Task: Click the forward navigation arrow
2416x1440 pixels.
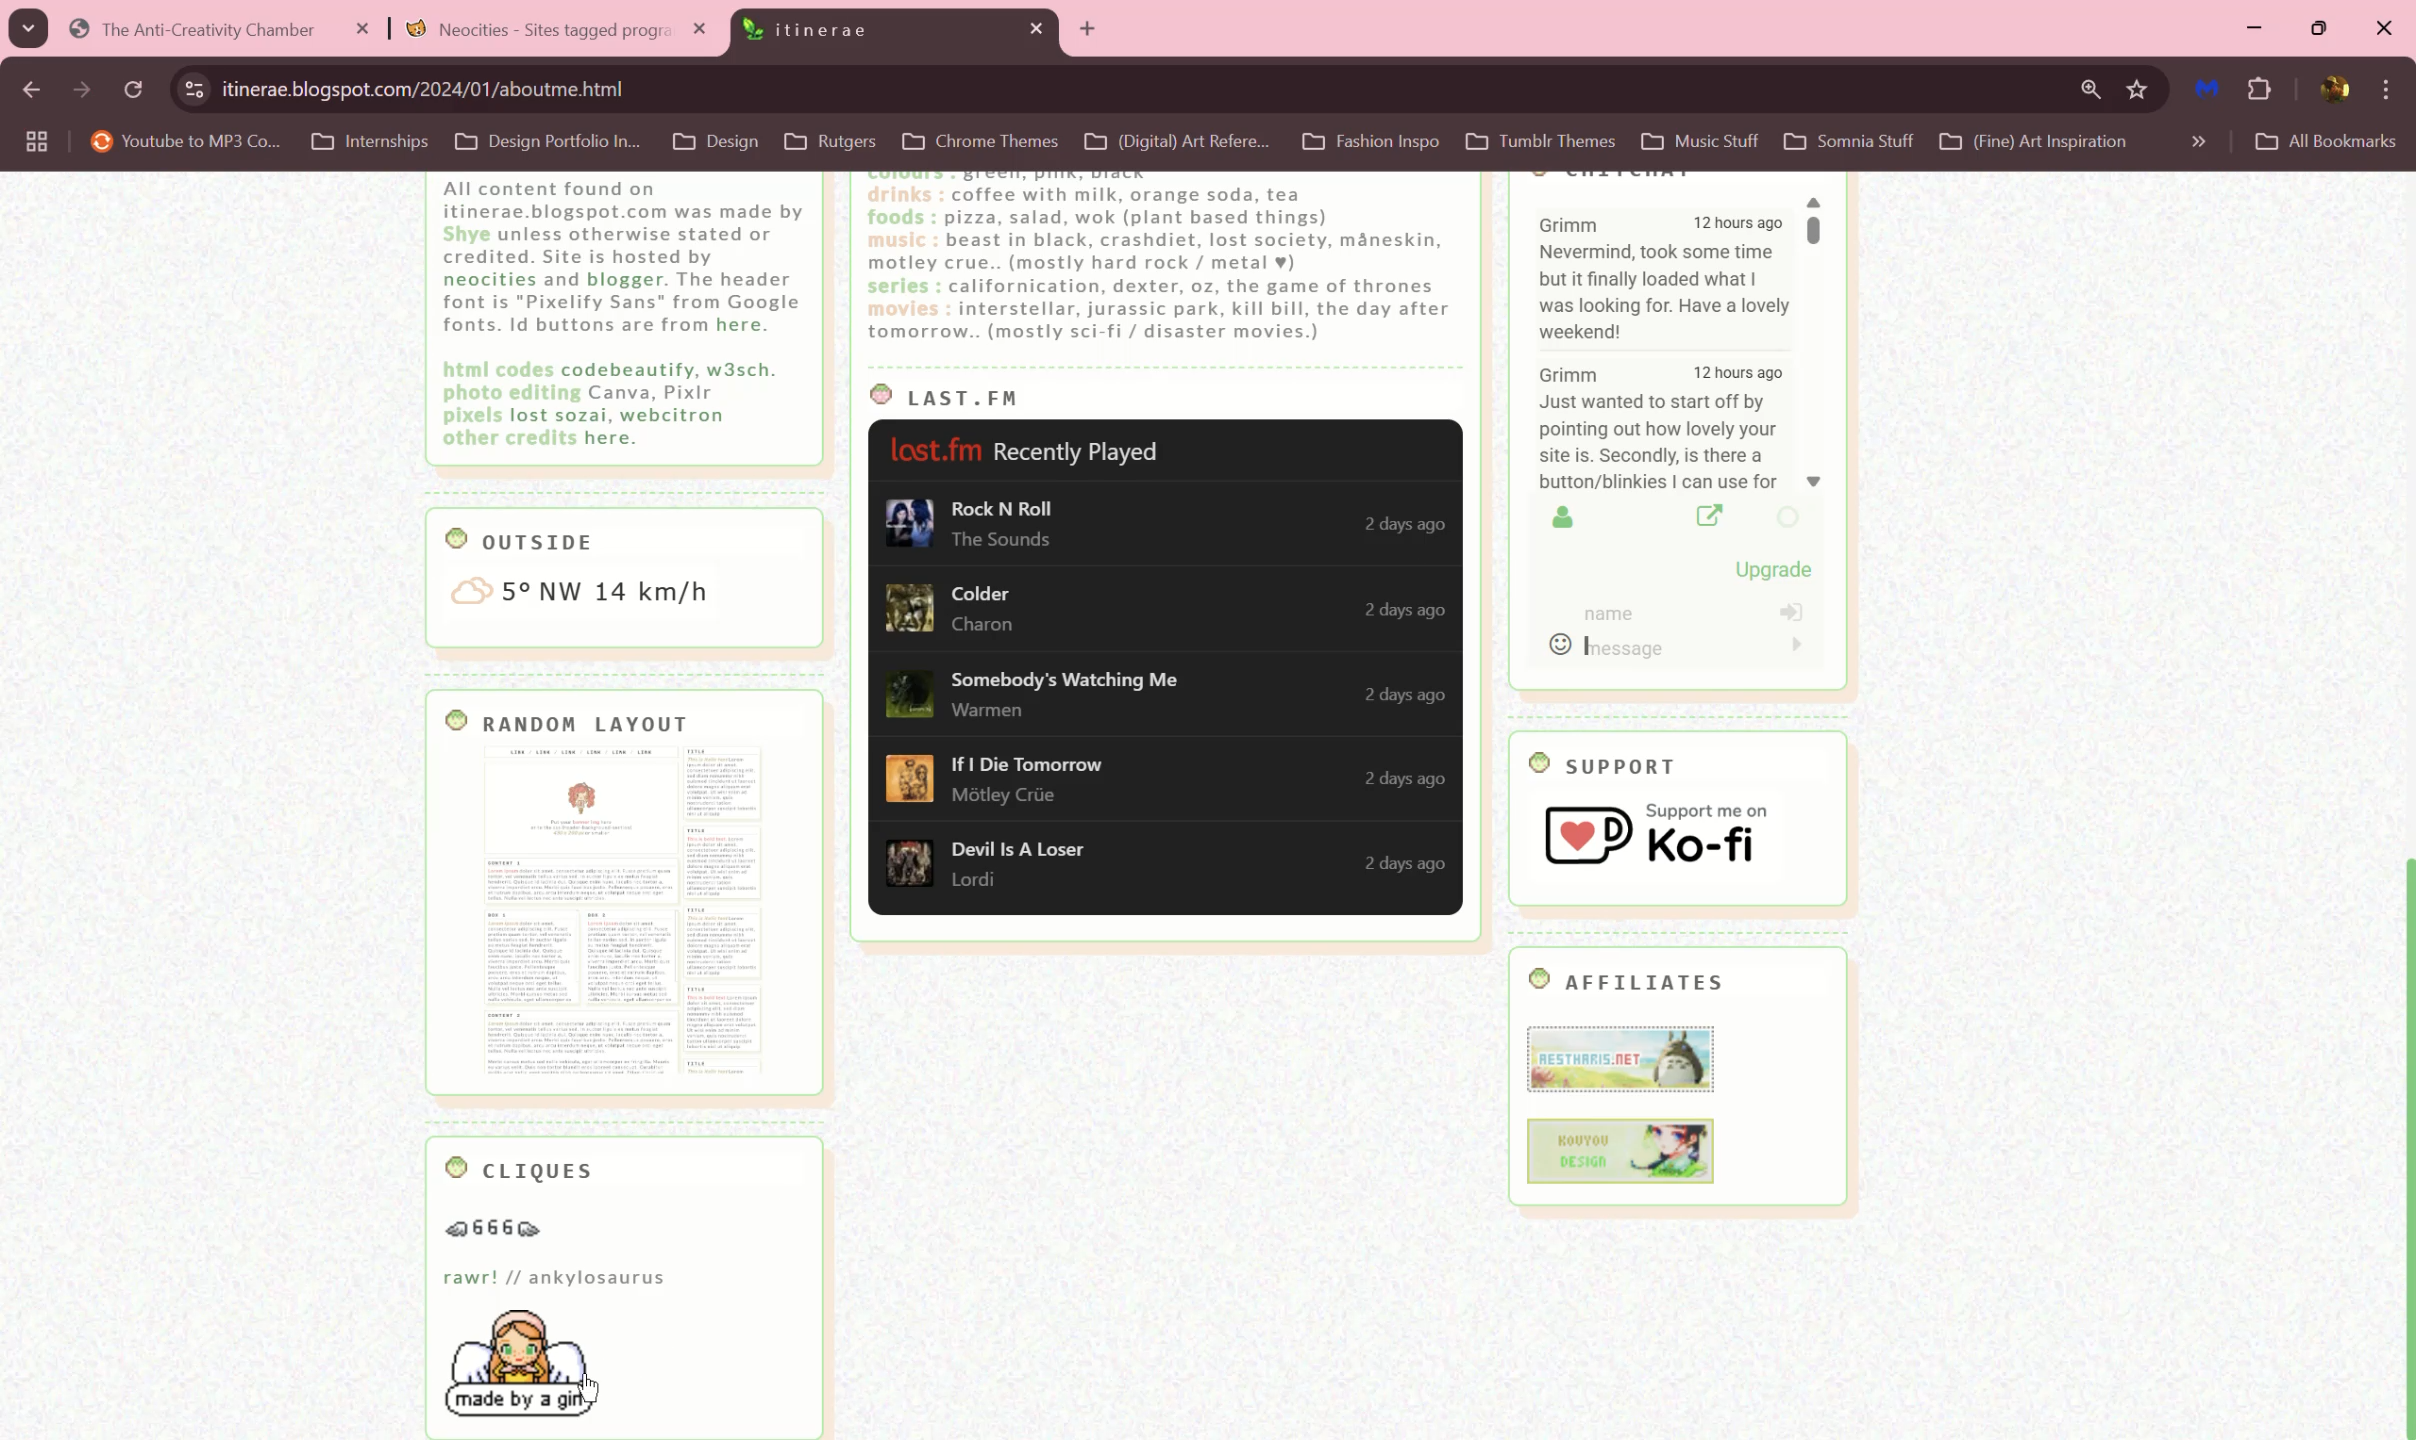Action: click(82, 89)
